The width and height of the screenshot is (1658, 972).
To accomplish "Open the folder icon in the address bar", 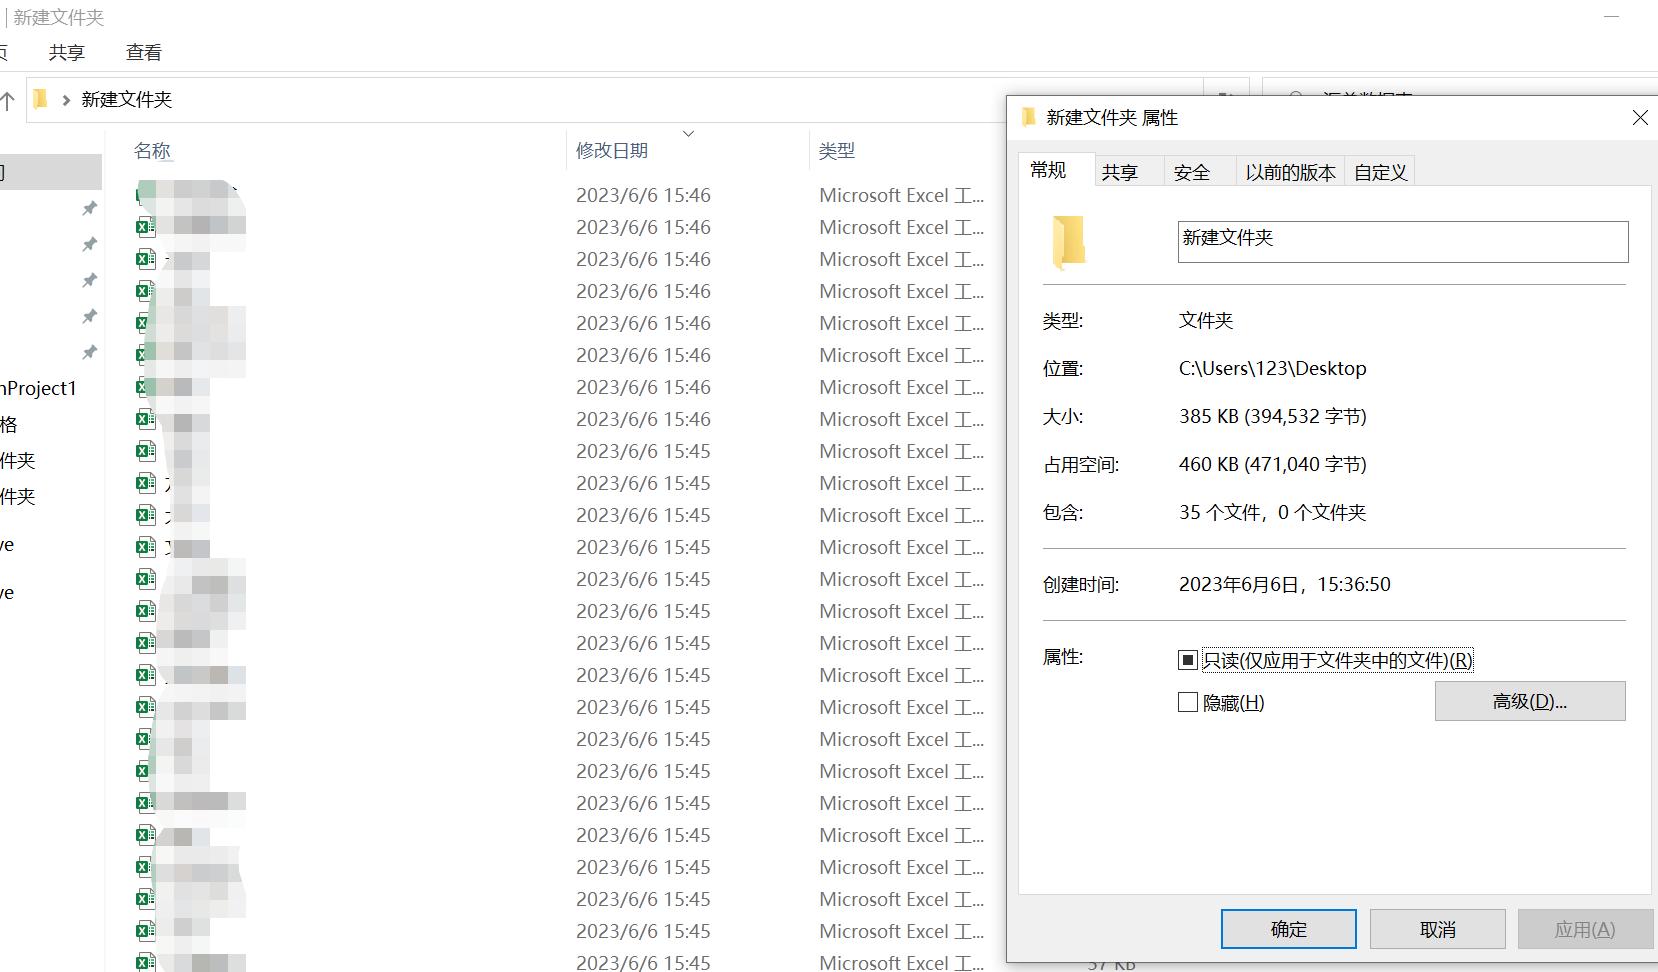I will [39, 99].
